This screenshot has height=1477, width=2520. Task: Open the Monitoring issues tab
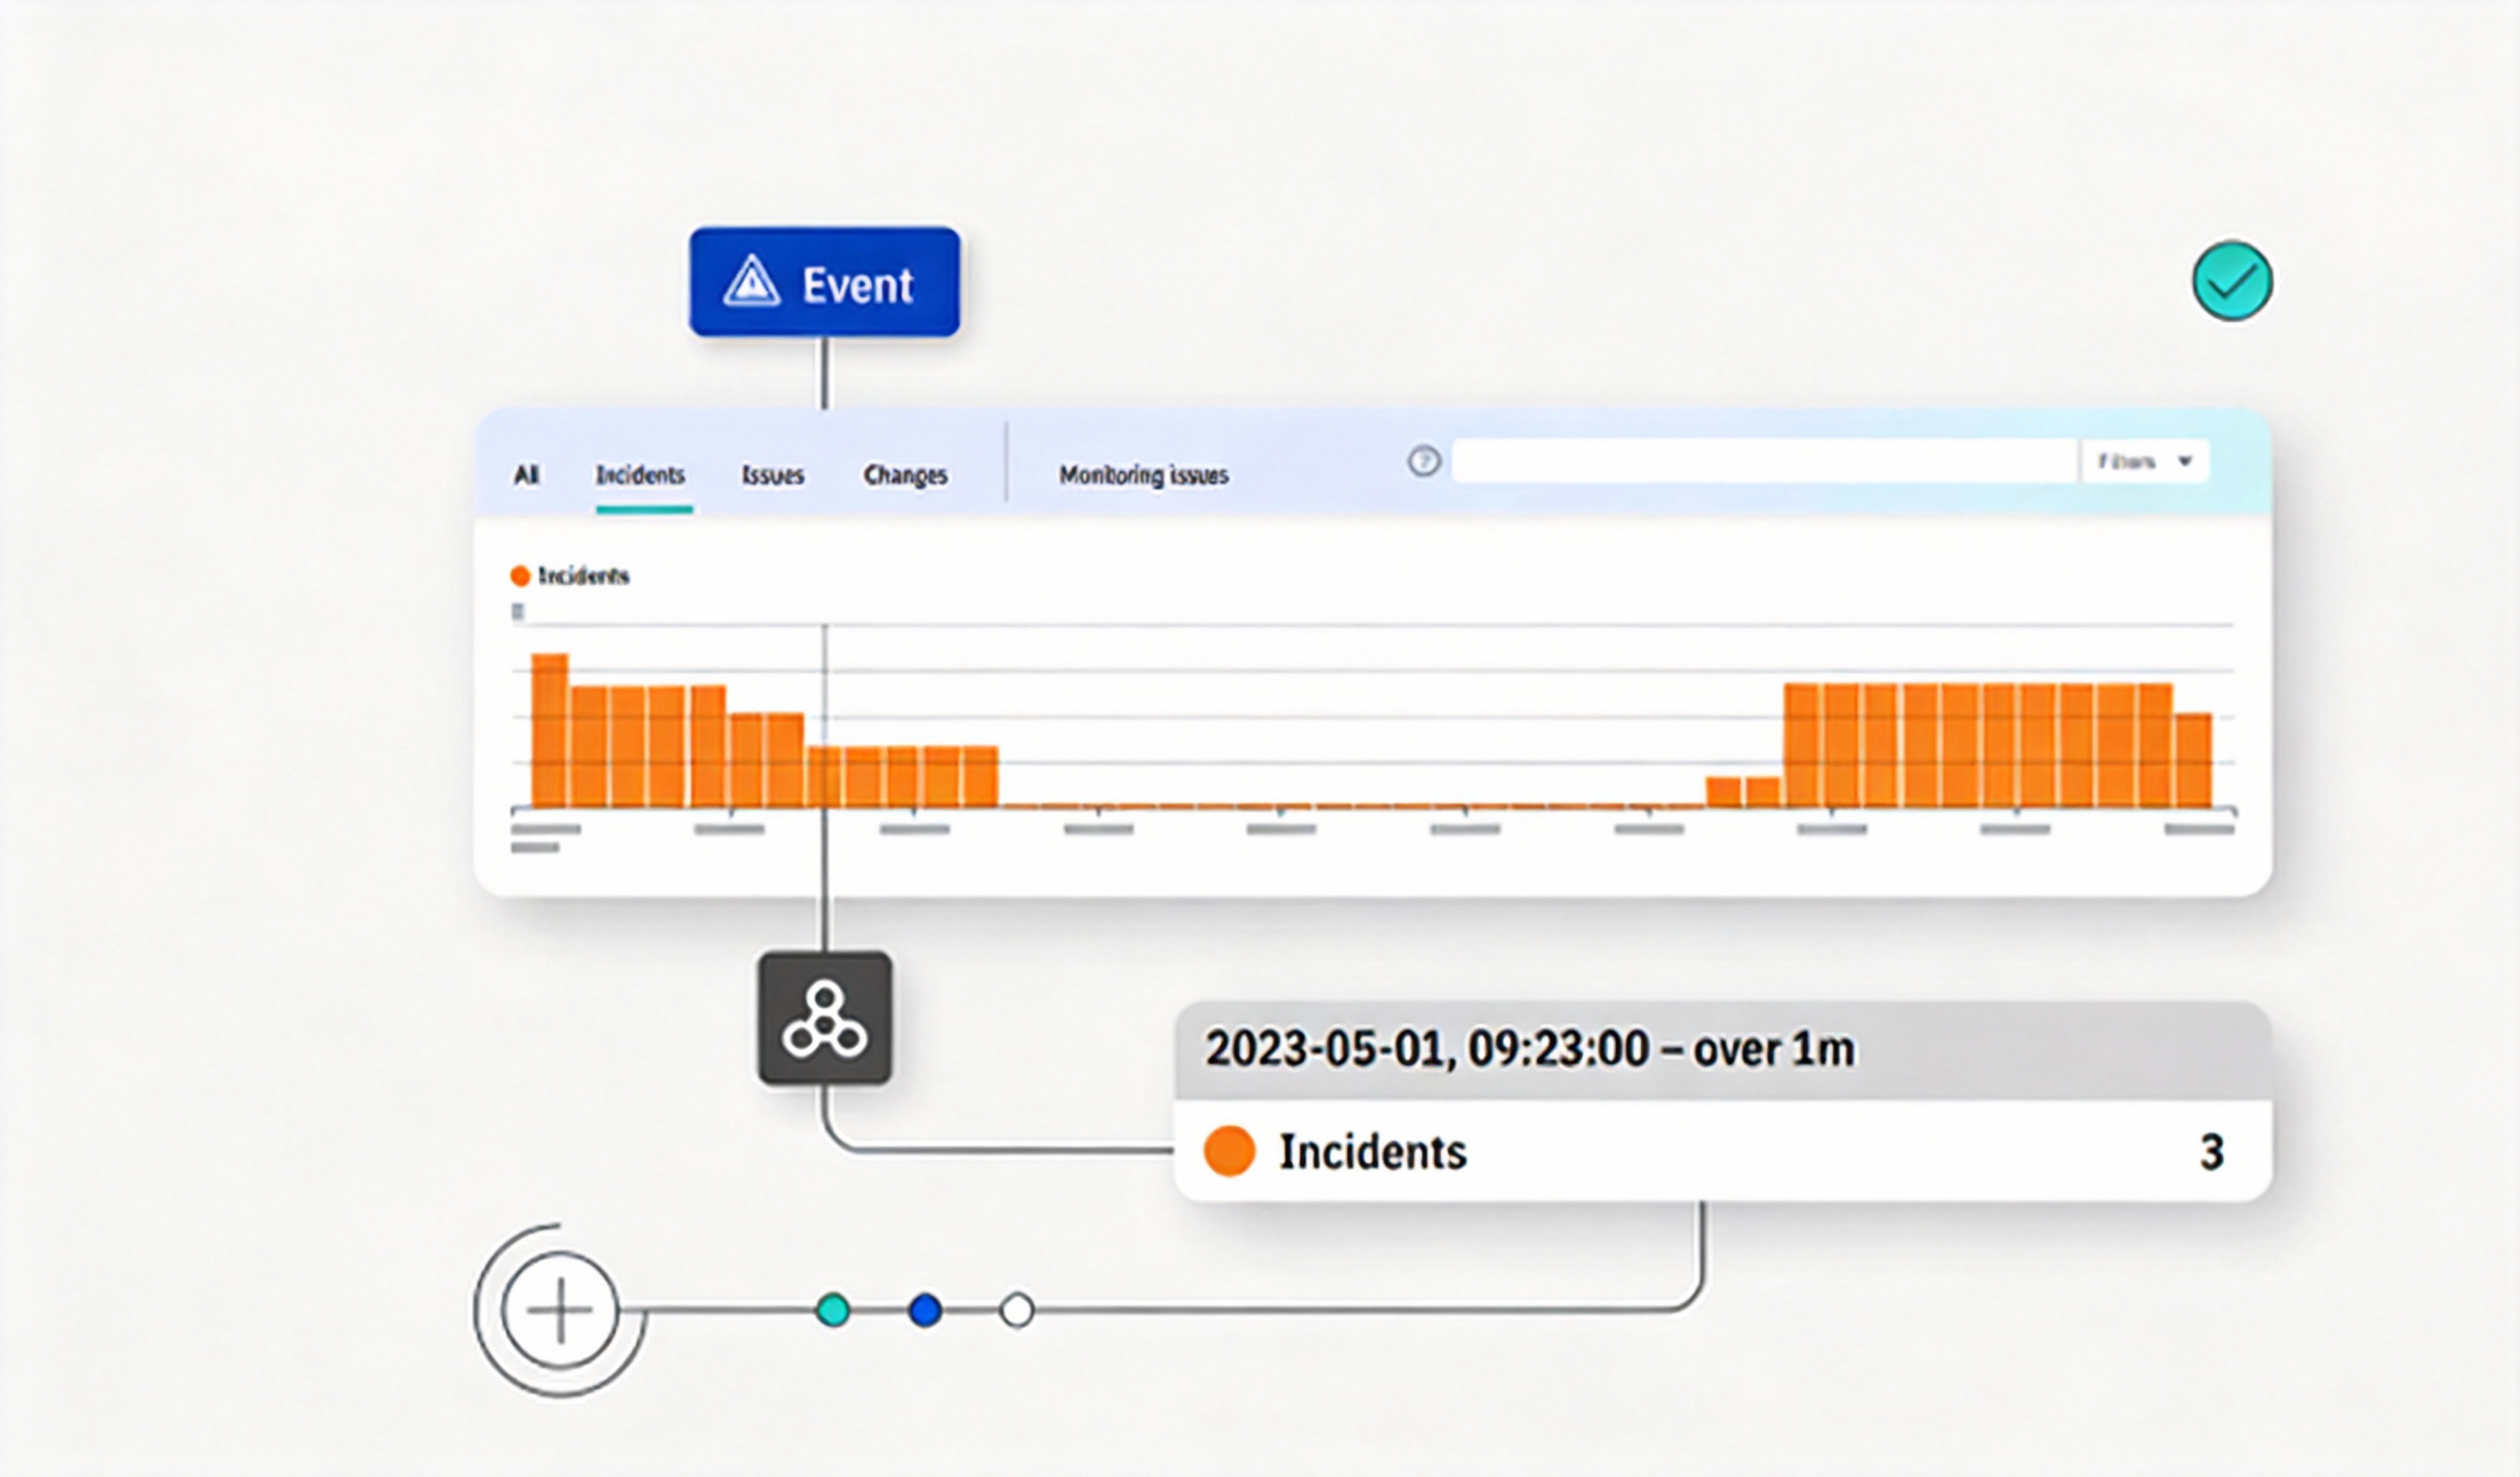click(1143, 475)
